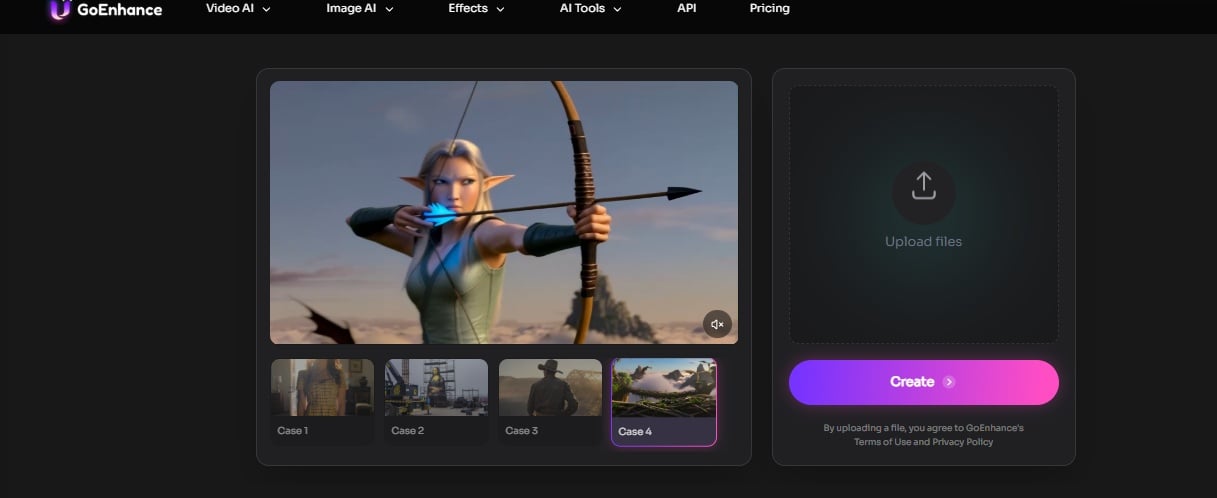1217x498 pixels.
Task: Click the GoEnhance brand name text
Action: click(119, 9)
